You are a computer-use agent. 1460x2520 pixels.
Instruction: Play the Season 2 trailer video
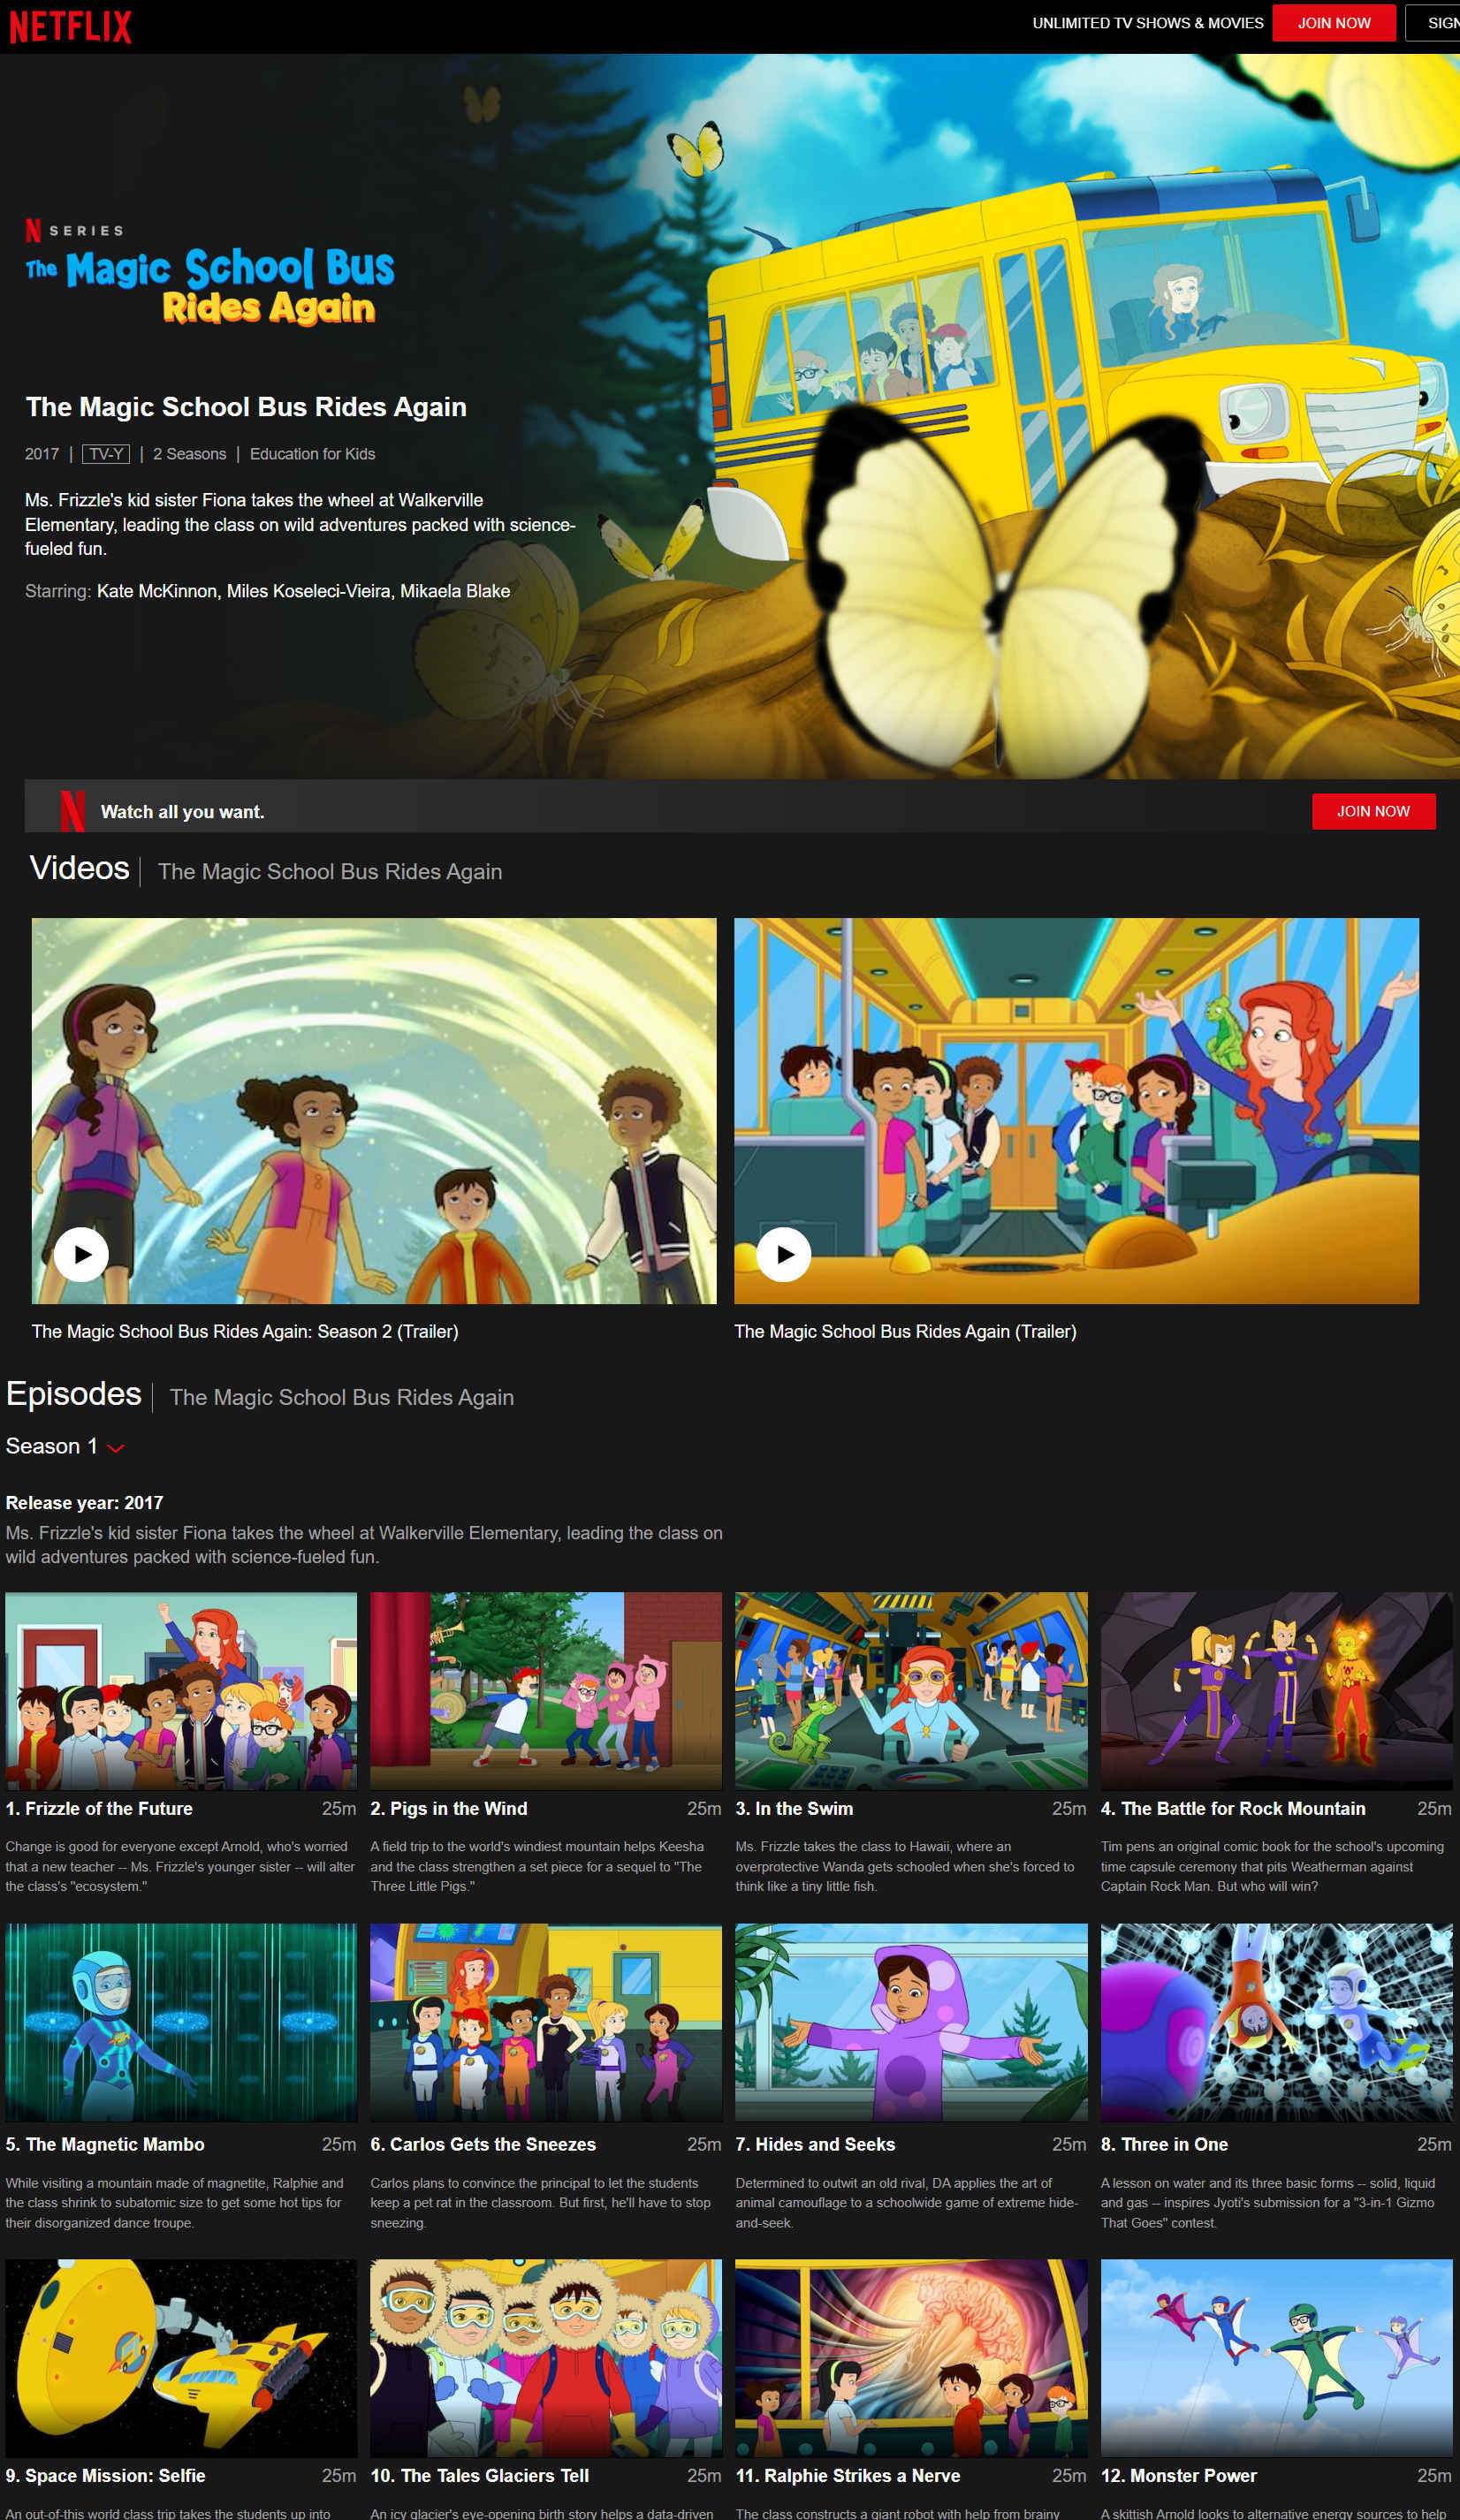pos(81,1254)
